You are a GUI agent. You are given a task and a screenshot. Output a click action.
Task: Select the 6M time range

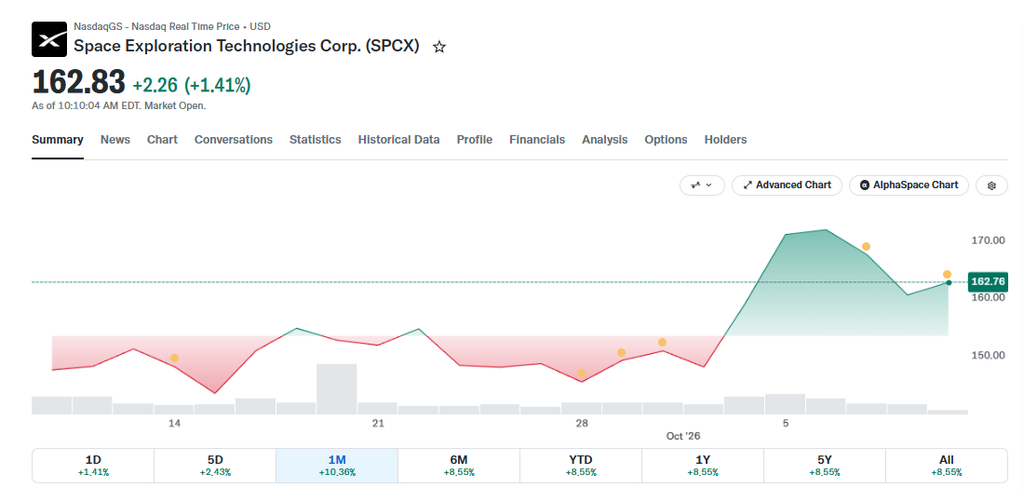(x=459, y=466)
